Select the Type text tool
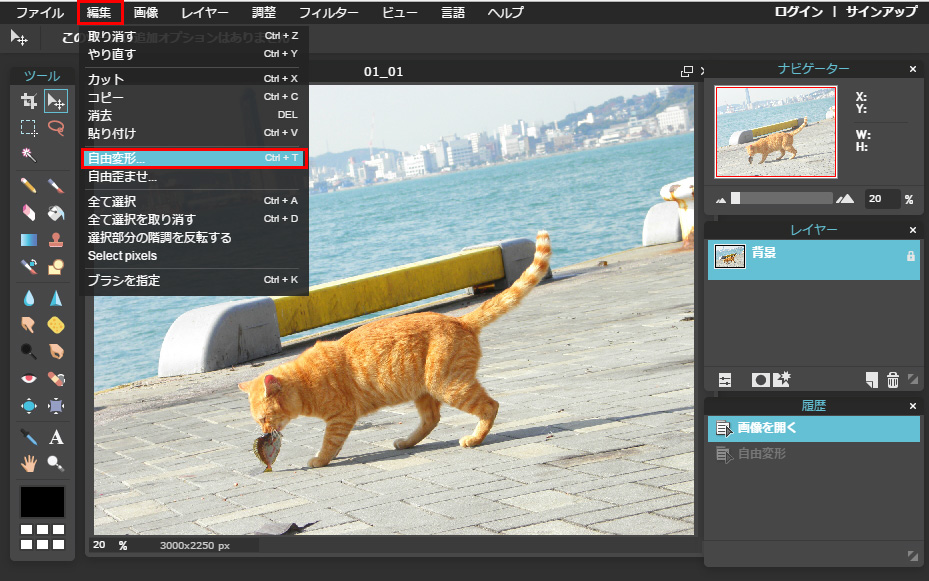 pyautogui.click(x=56, y=437)
